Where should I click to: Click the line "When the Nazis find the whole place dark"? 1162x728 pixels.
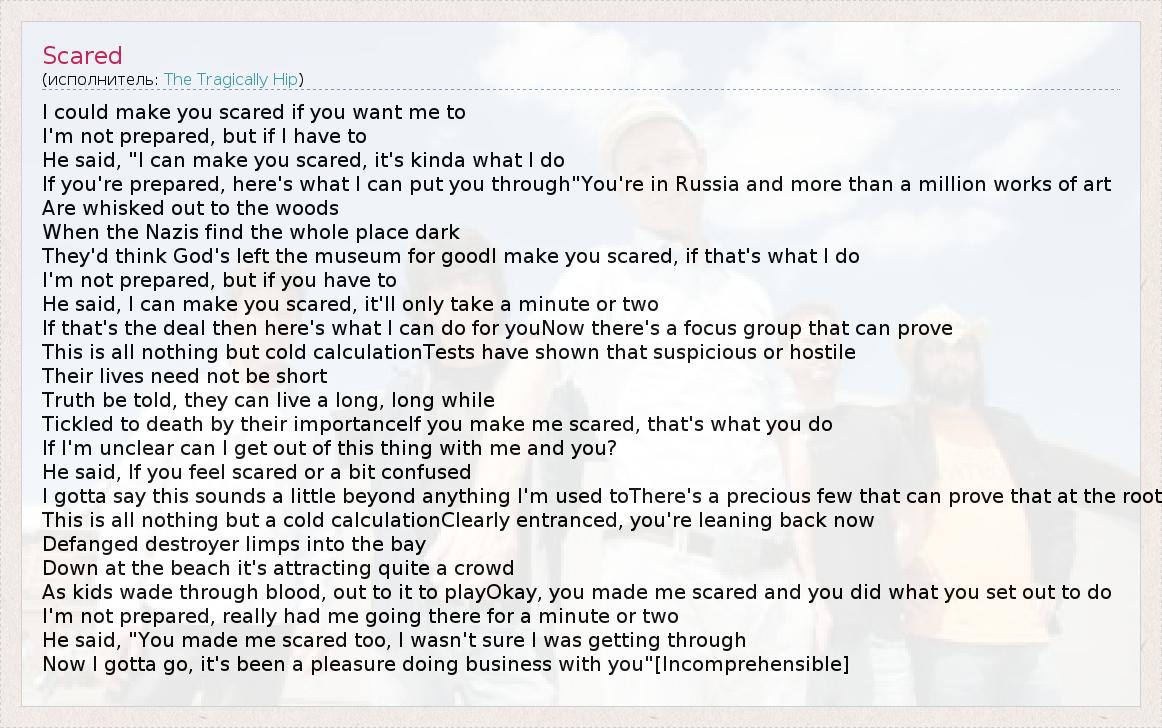[251, 232]
